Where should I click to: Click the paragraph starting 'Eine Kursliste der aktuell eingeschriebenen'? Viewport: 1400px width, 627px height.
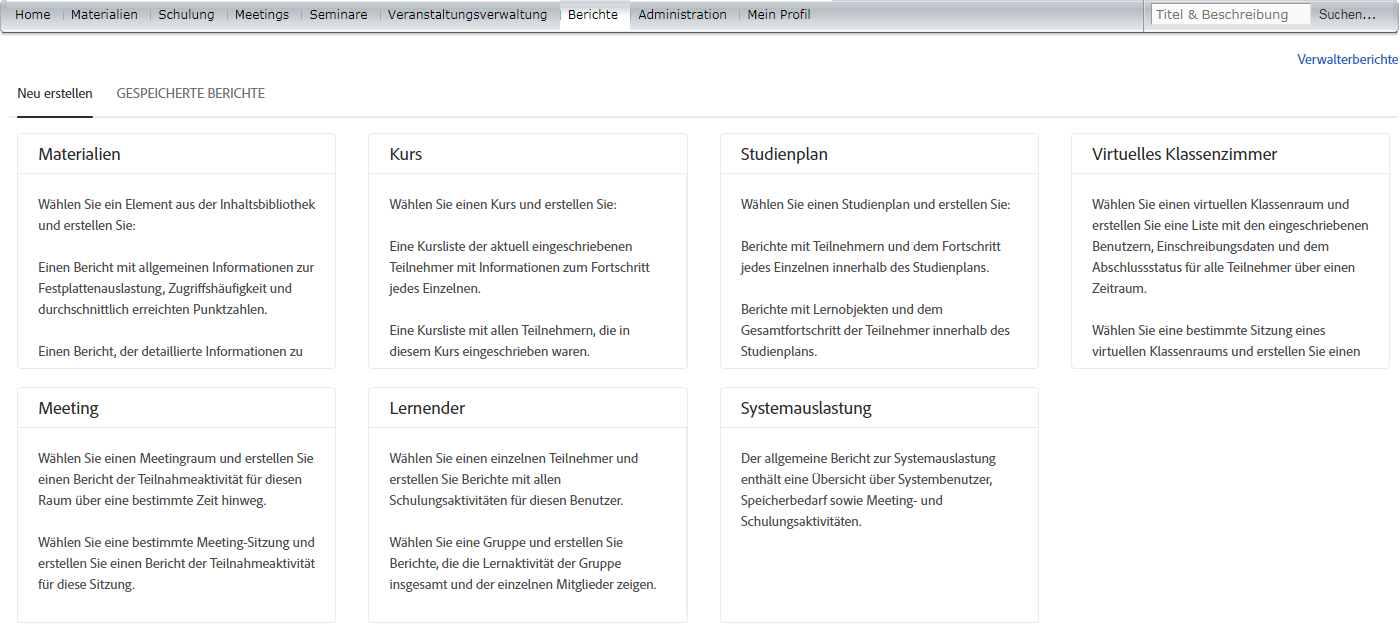[519, 267]
